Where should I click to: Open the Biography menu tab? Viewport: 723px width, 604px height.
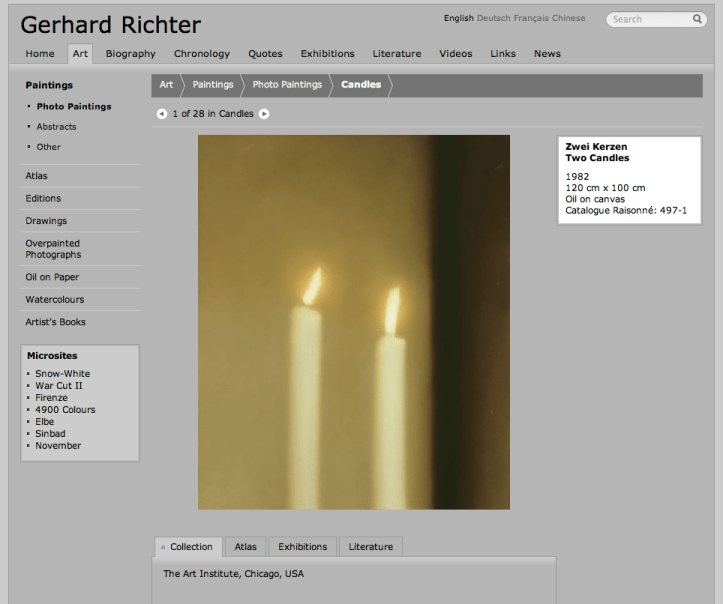click(x=131, y=54)
